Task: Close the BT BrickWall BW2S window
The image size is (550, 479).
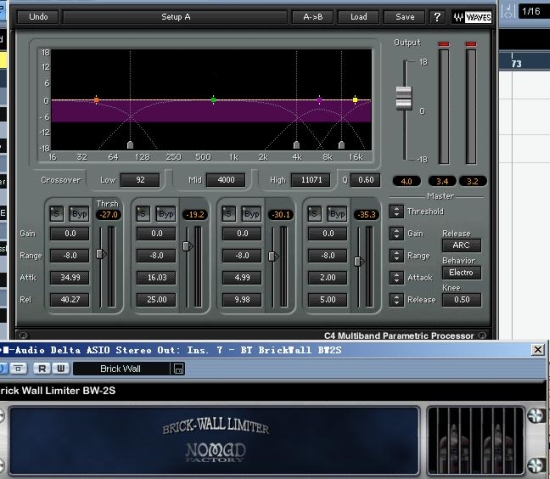Action: [538, 350]
